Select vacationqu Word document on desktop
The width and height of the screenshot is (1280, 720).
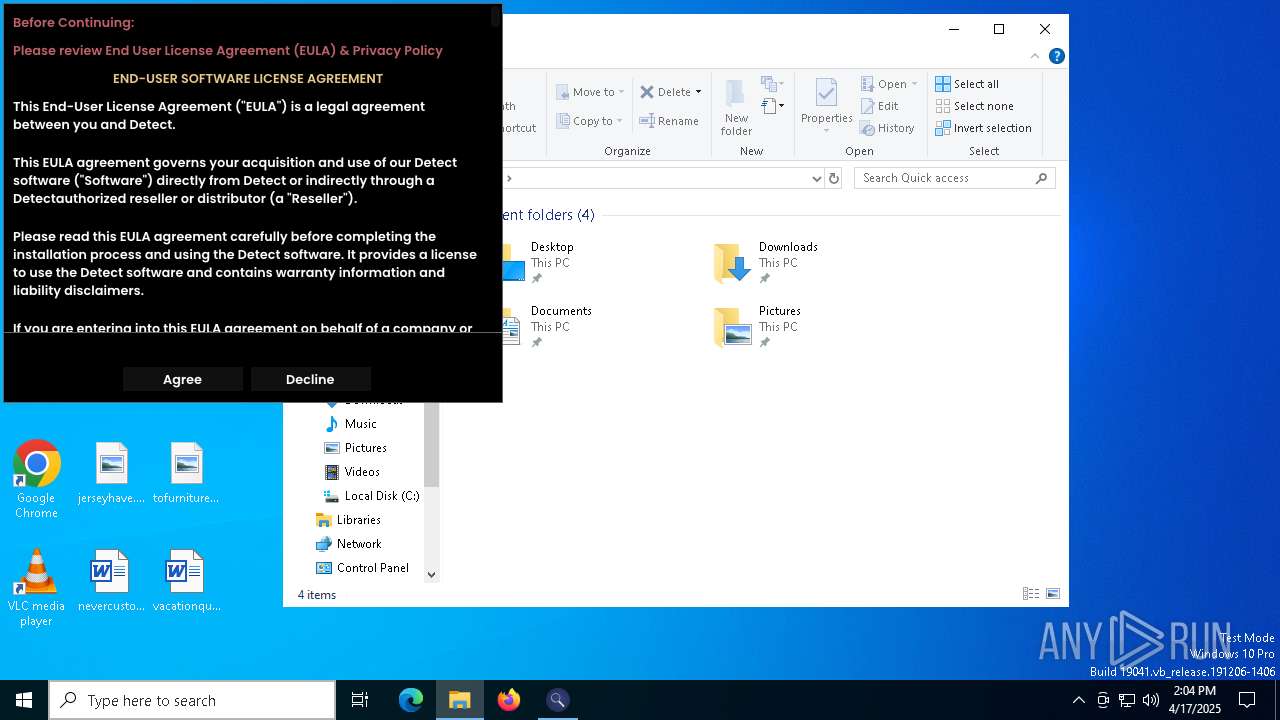pos(186,581)
